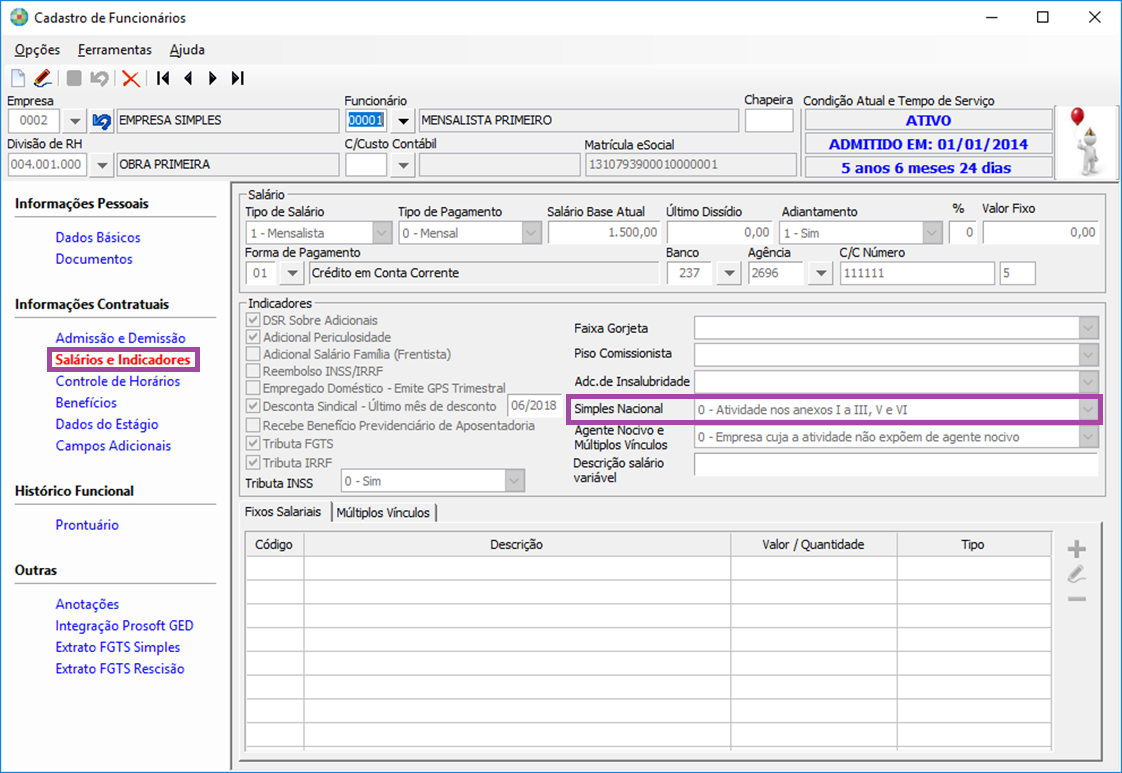Open the Simples Nacional dropdown
1122x773 pixels.
(1087, 409)
